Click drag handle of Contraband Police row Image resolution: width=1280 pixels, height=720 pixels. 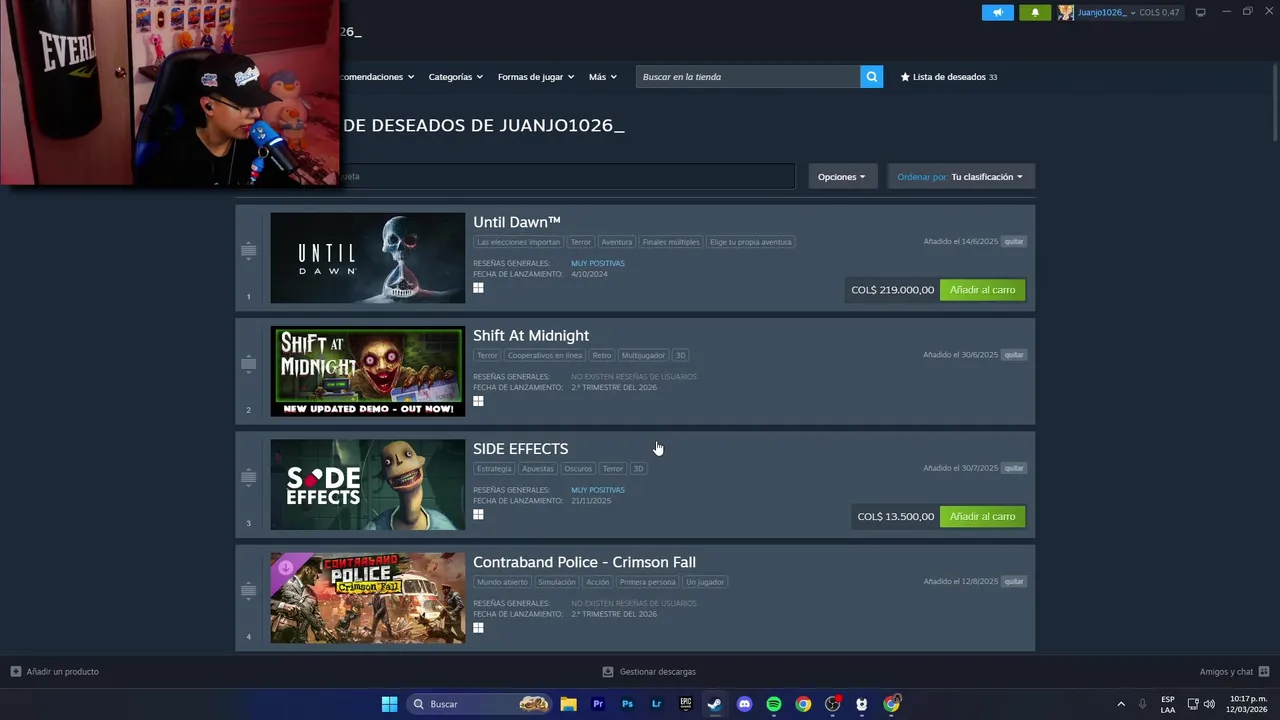click(248, 590)
